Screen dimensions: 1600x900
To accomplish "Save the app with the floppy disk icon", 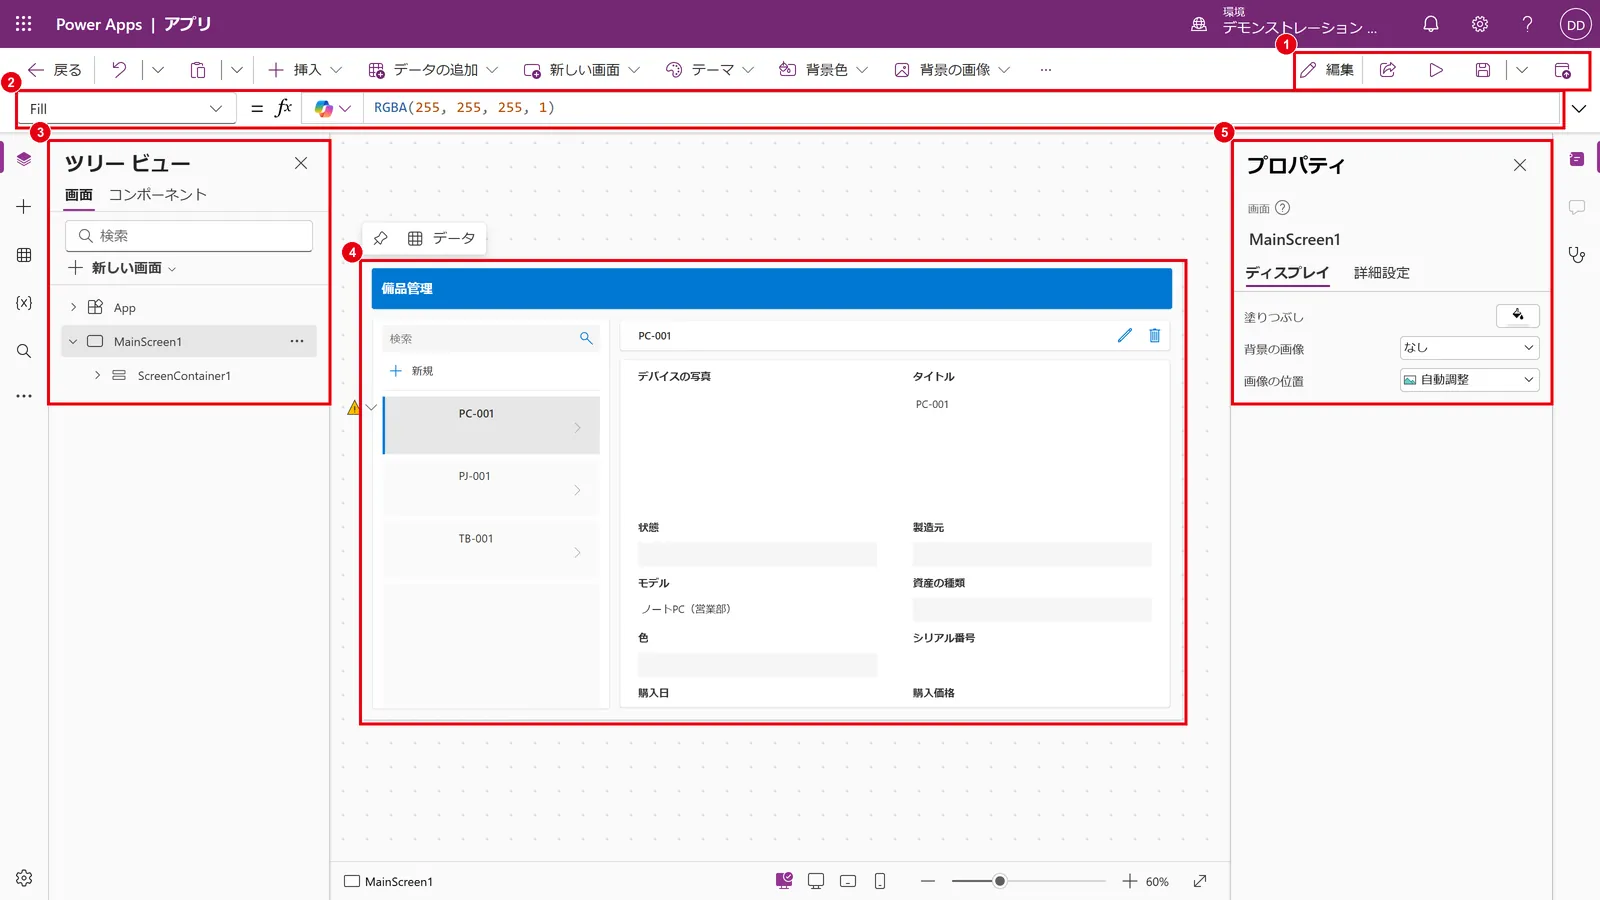I will coord(1483,70).
